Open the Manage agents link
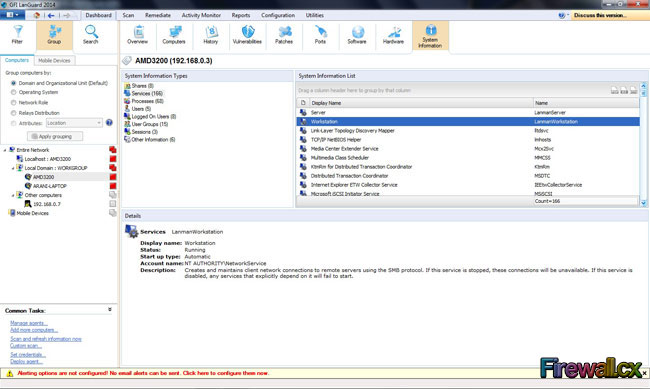Viewport: 650px width, 389px height. [x=29, y=323]
